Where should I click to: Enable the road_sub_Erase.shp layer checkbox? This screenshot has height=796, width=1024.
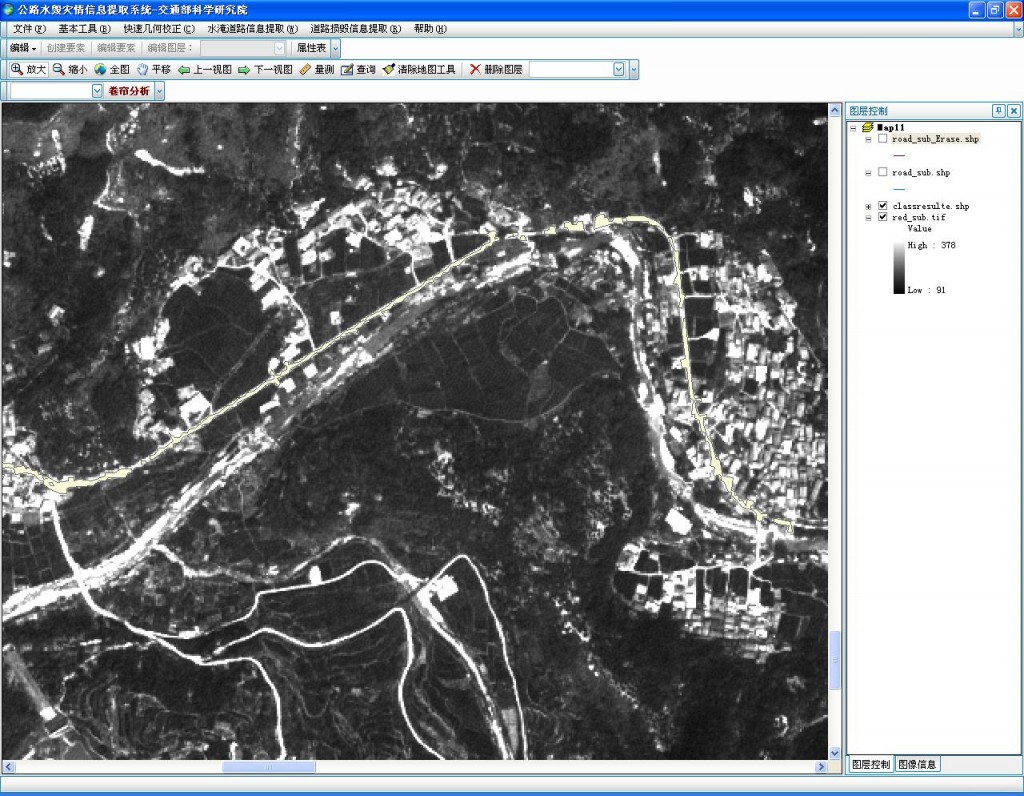point(882,139)
